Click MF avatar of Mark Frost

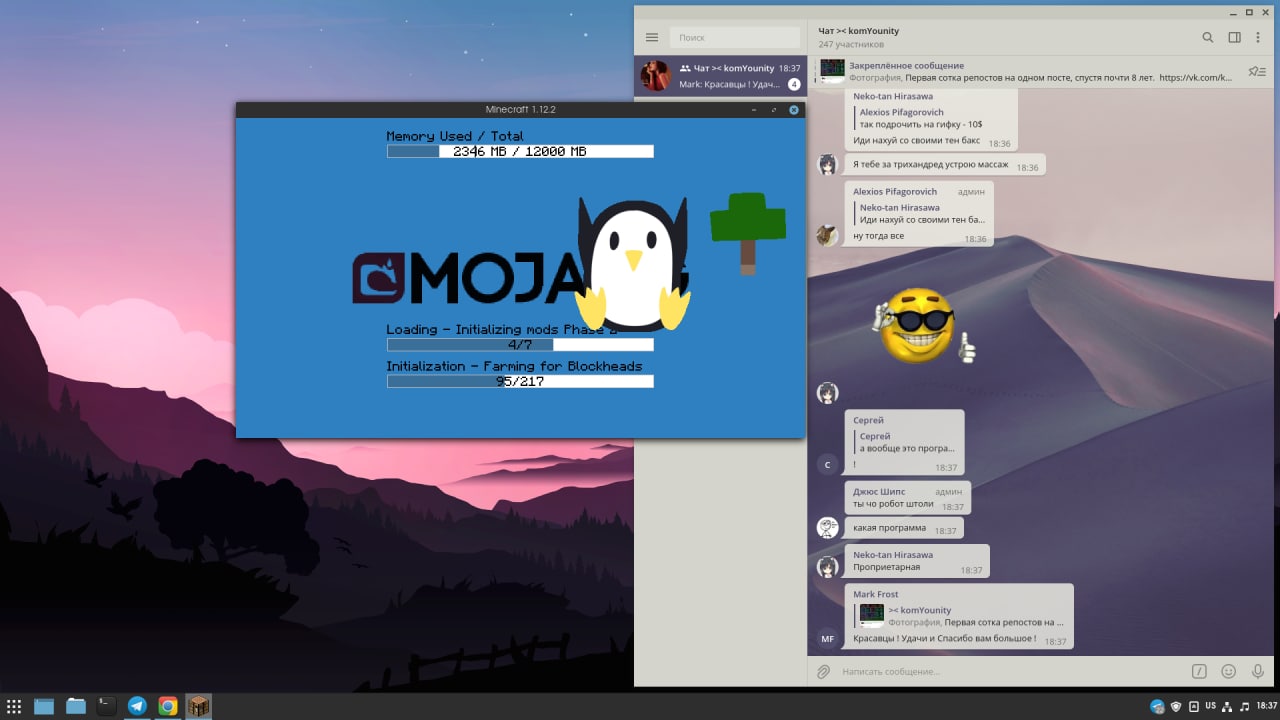click(x=827, y=638)
